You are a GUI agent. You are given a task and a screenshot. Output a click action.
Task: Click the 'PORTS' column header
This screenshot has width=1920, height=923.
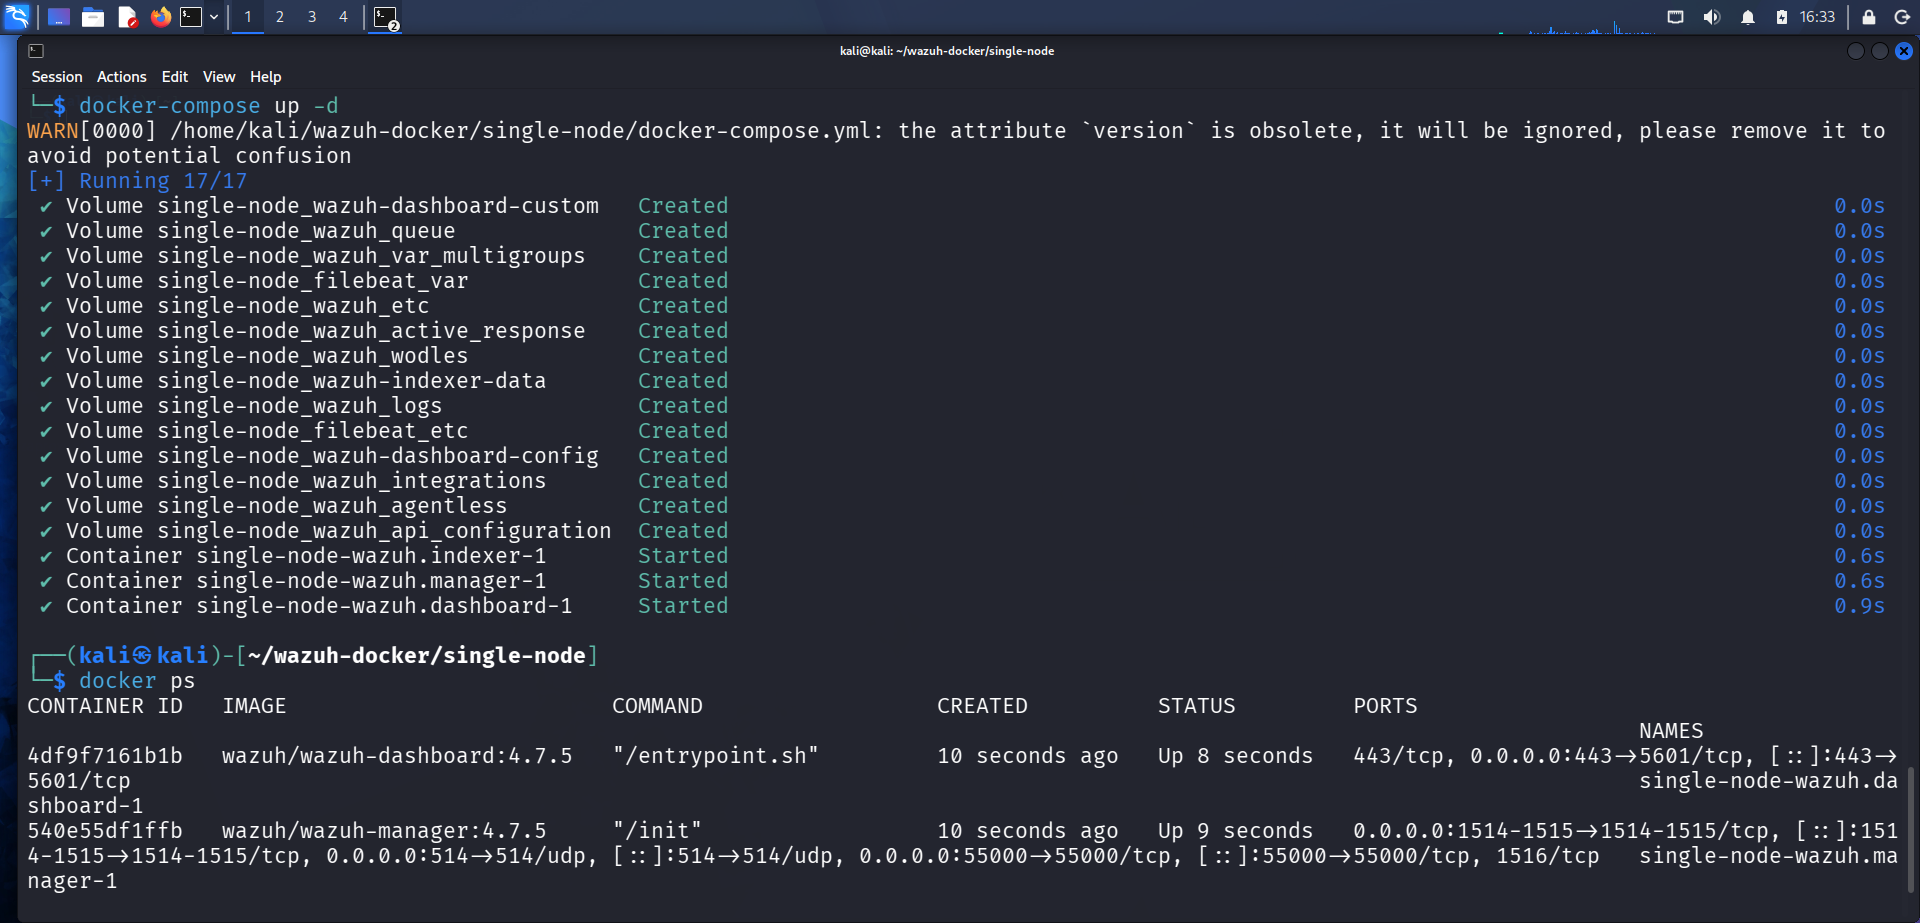1385,706
